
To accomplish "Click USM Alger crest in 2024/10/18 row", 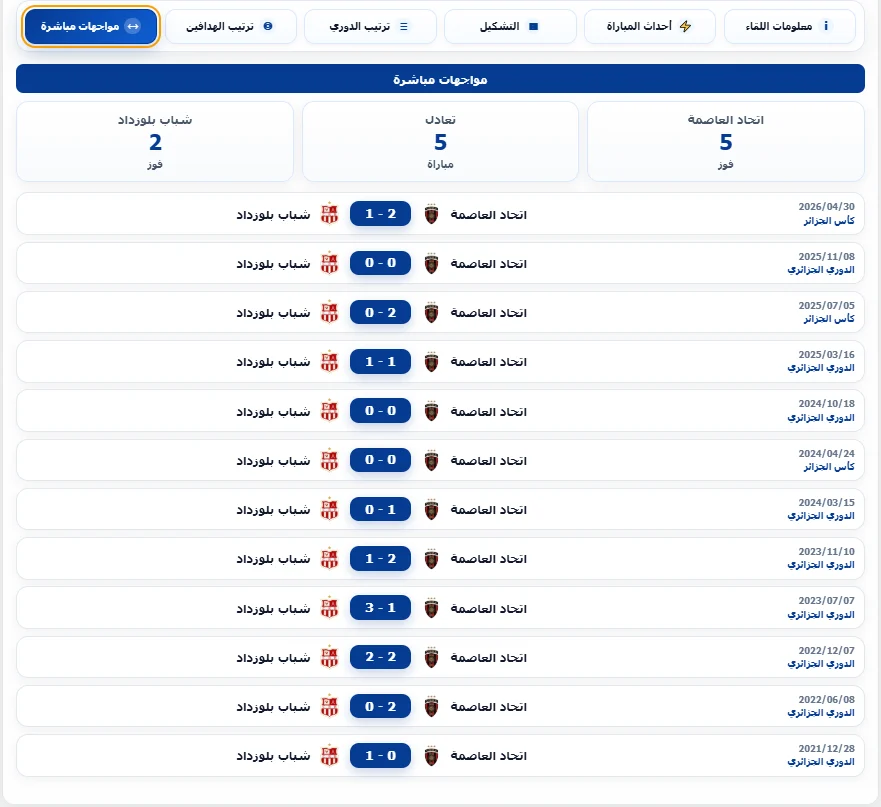I will [x=431, y=411].
